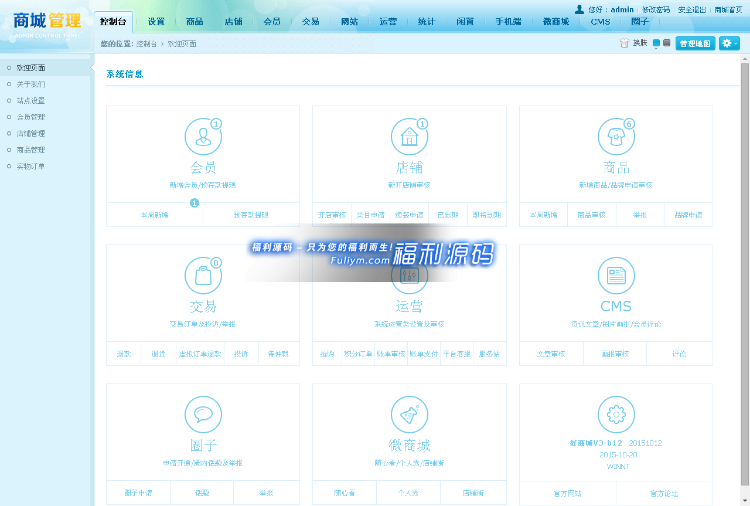Click 已到期 in the 店铺 card
The image size is (750, 506).
448,215
